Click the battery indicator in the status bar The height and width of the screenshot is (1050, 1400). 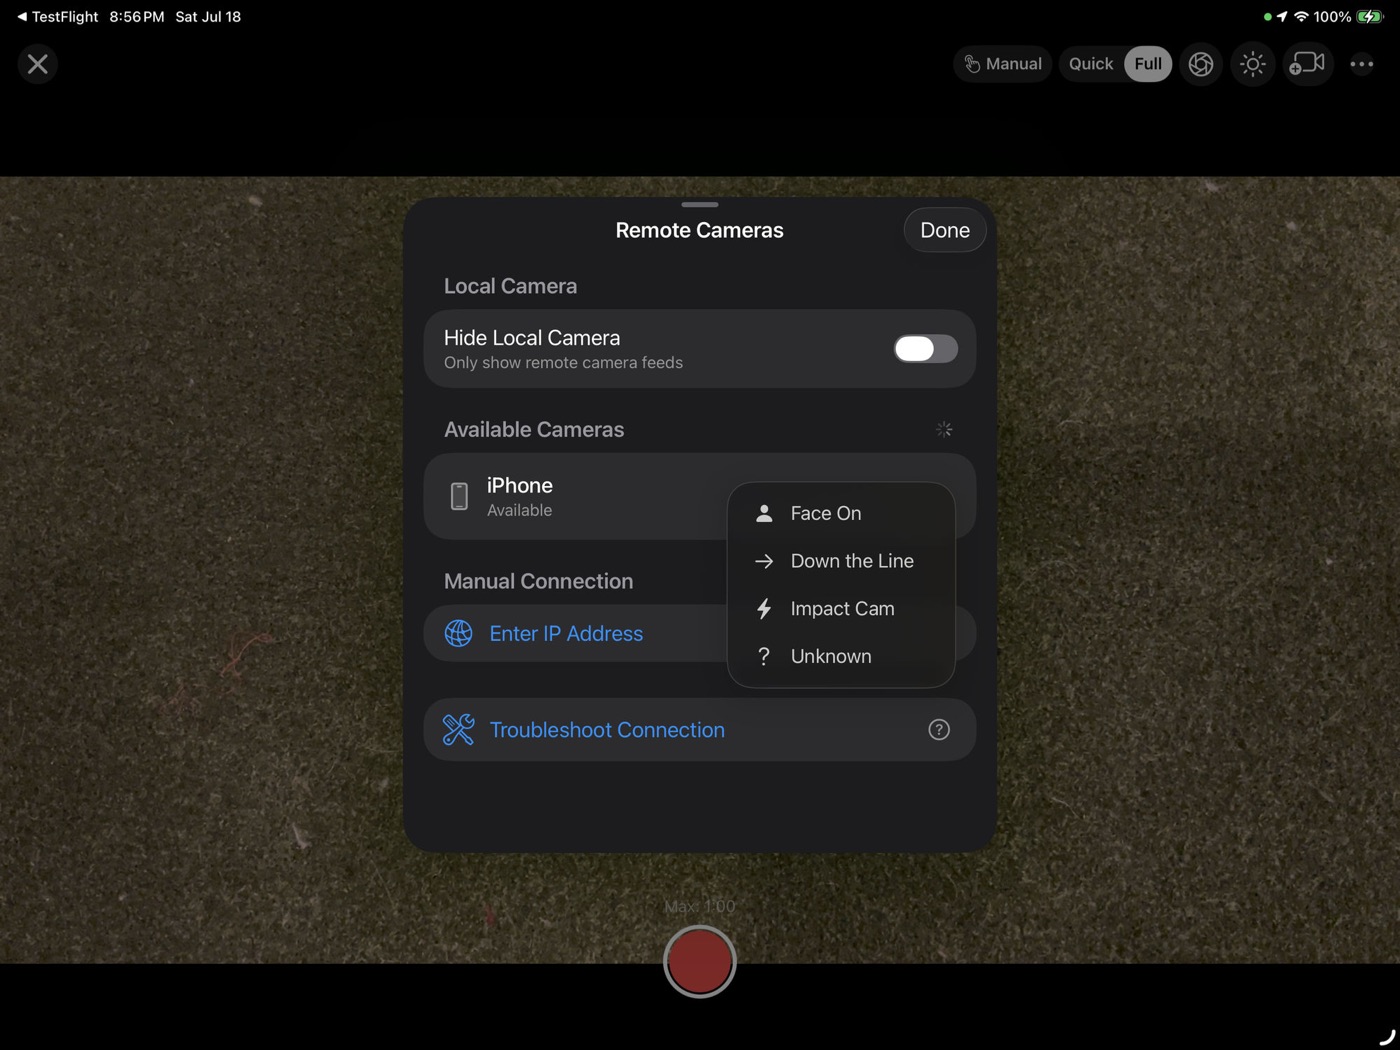tap(1370, 16)
